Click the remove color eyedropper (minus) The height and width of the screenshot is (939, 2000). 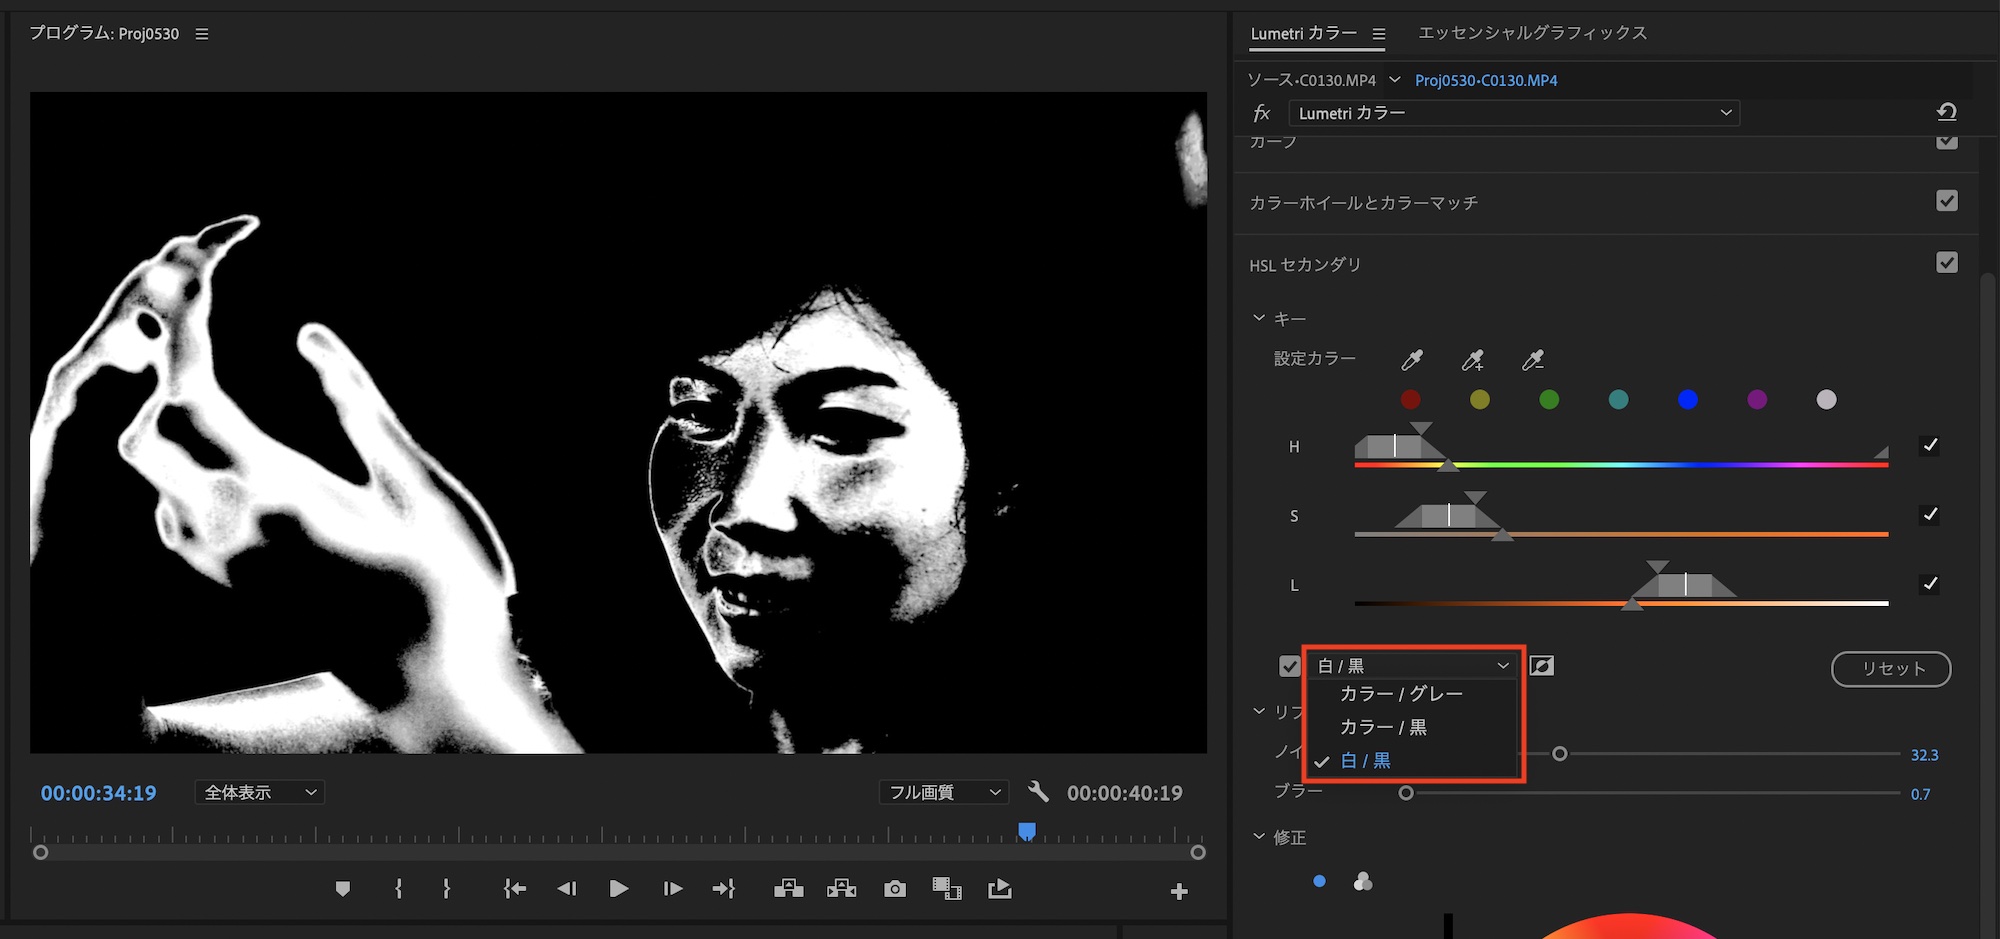click(x=1532, y=360)
